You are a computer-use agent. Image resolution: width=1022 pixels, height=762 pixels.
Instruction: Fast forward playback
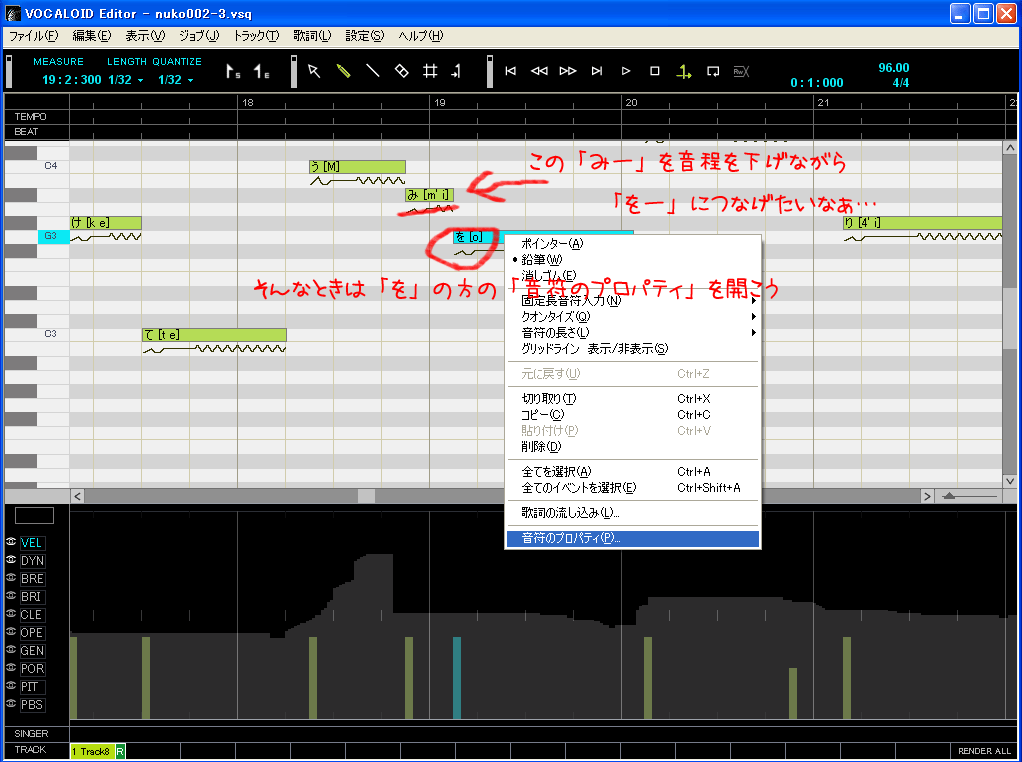[x=568, y=71]
